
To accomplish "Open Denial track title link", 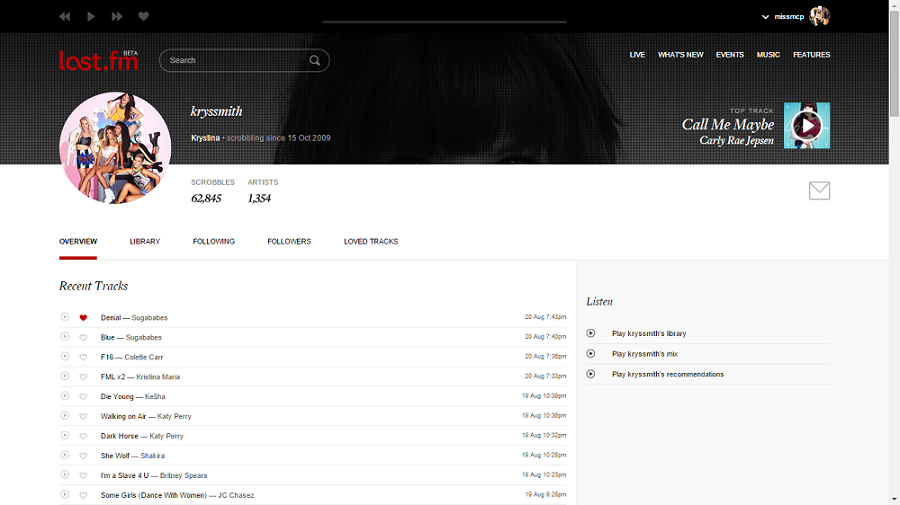I will click(111, 317).
